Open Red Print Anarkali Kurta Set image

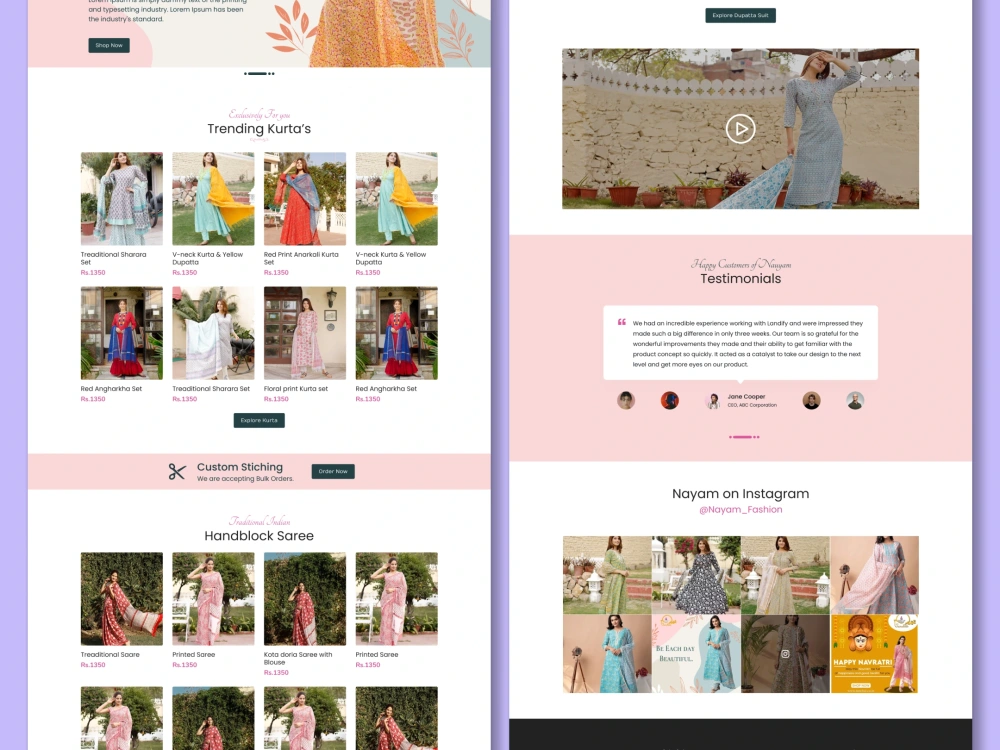point(305,198)
